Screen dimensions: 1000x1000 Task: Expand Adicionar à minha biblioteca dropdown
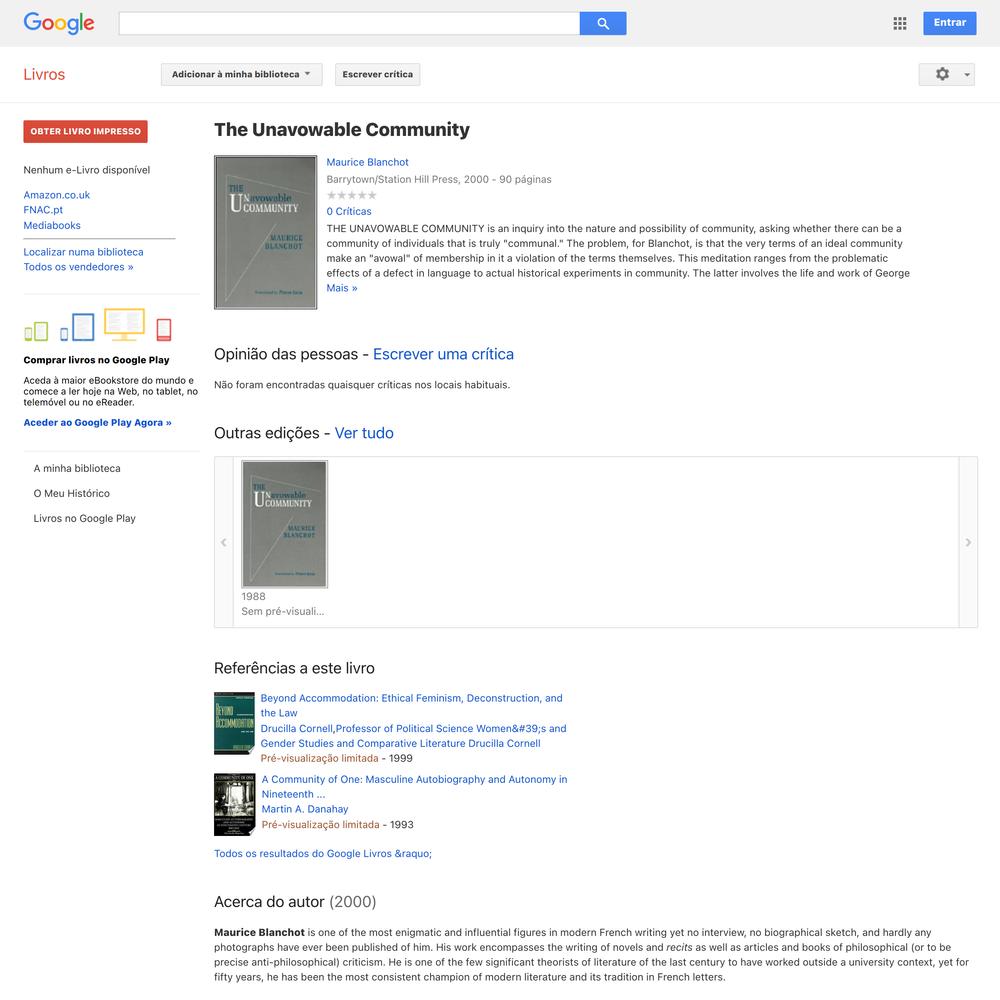pyautogui.click(x=241, y=74)
